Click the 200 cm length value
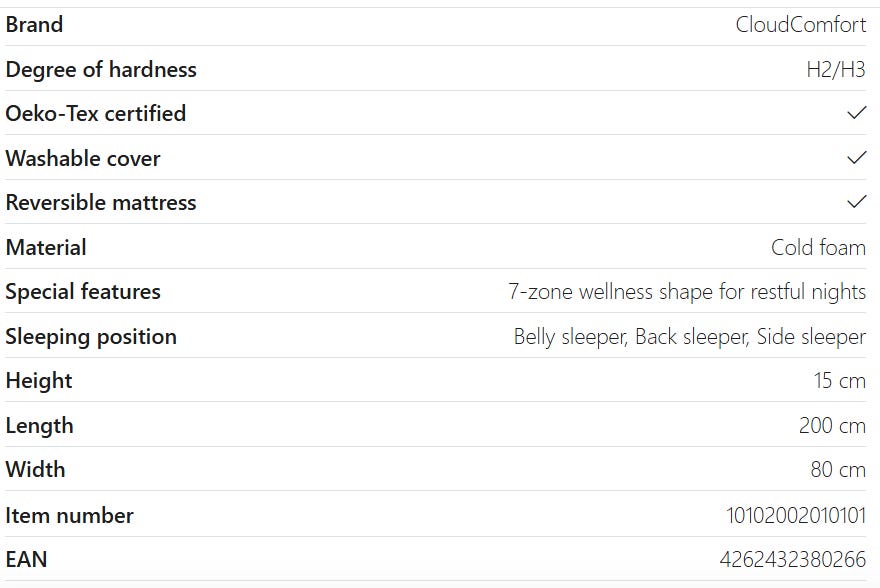This screenshot has height=588, width=880. click(x=832, y=426)
